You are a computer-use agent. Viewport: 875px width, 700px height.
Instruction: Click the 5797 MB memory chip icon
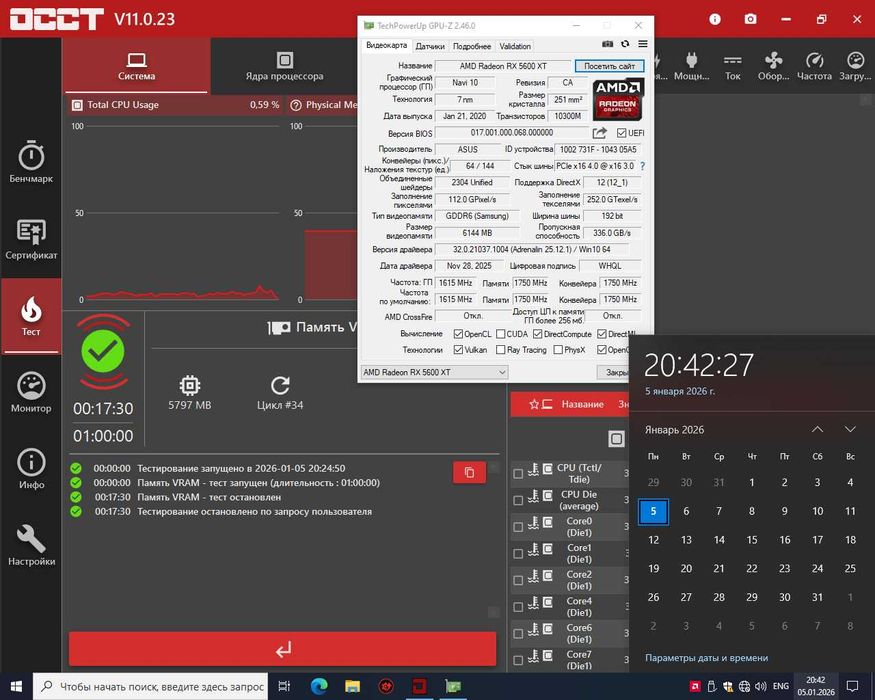[190, 385]
